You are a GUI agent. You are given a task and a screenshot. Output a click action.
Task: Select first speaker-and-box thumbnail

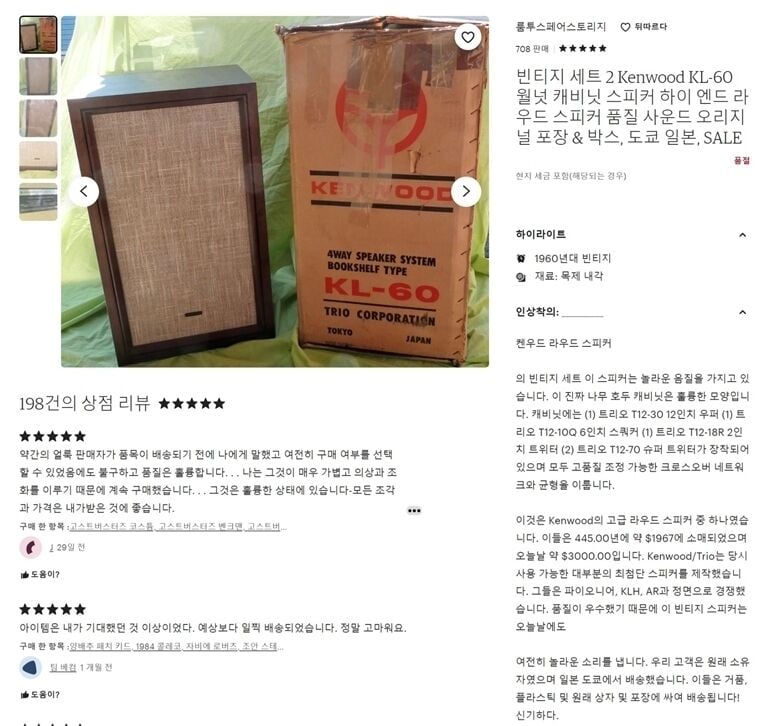click(38, 35)
